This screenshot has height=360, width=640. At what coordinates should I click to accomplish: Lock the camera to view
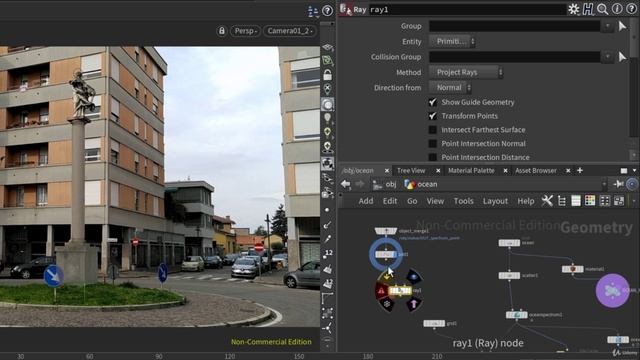[222, 31]
